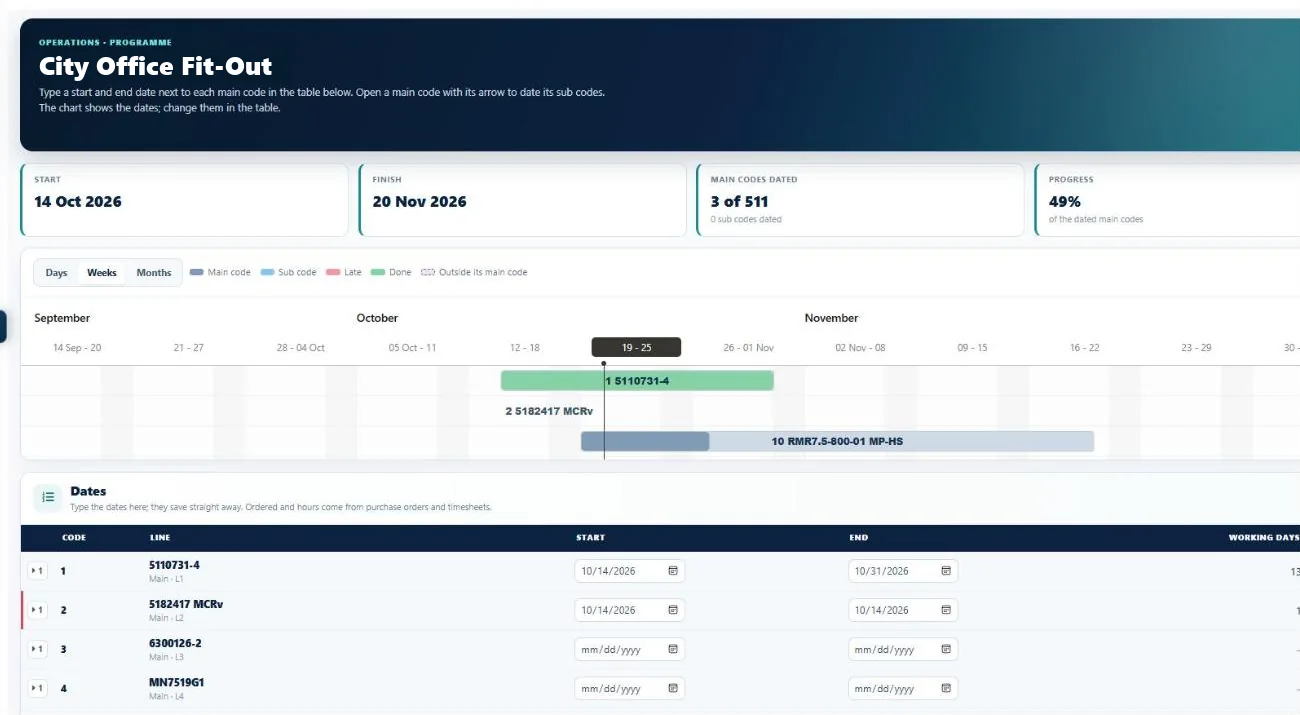This screenshot has width=1300, height=715.
Task: Click the 09 - 15 week header
Action: (x=973, y=348)
